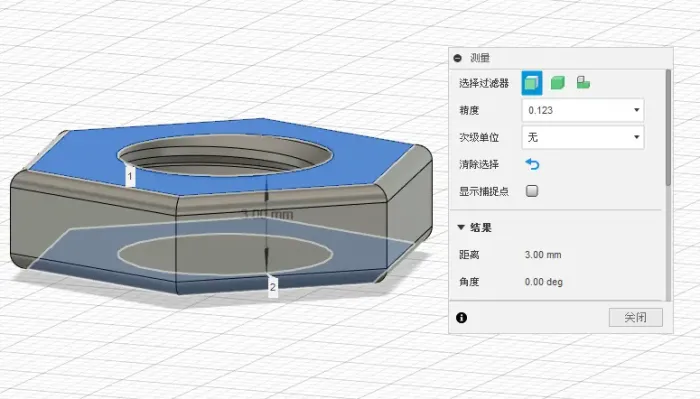Click selection marker 1 on the nut

coord(130,176)
